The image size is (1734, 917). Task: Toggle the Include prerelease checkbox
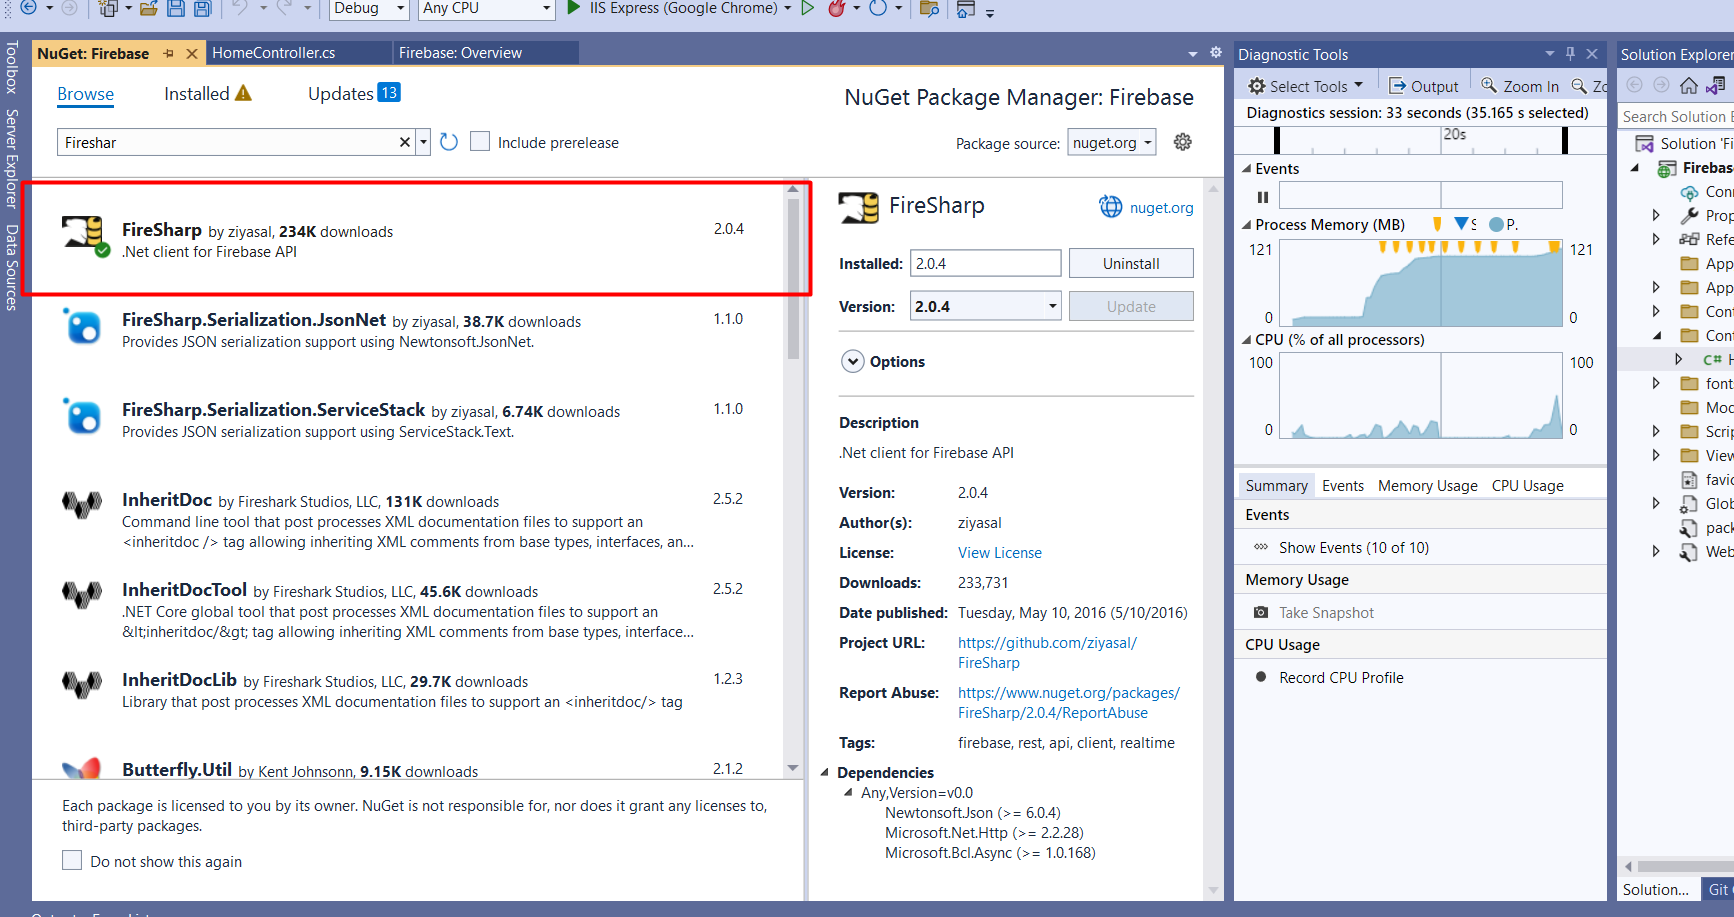tap(480, 141)
